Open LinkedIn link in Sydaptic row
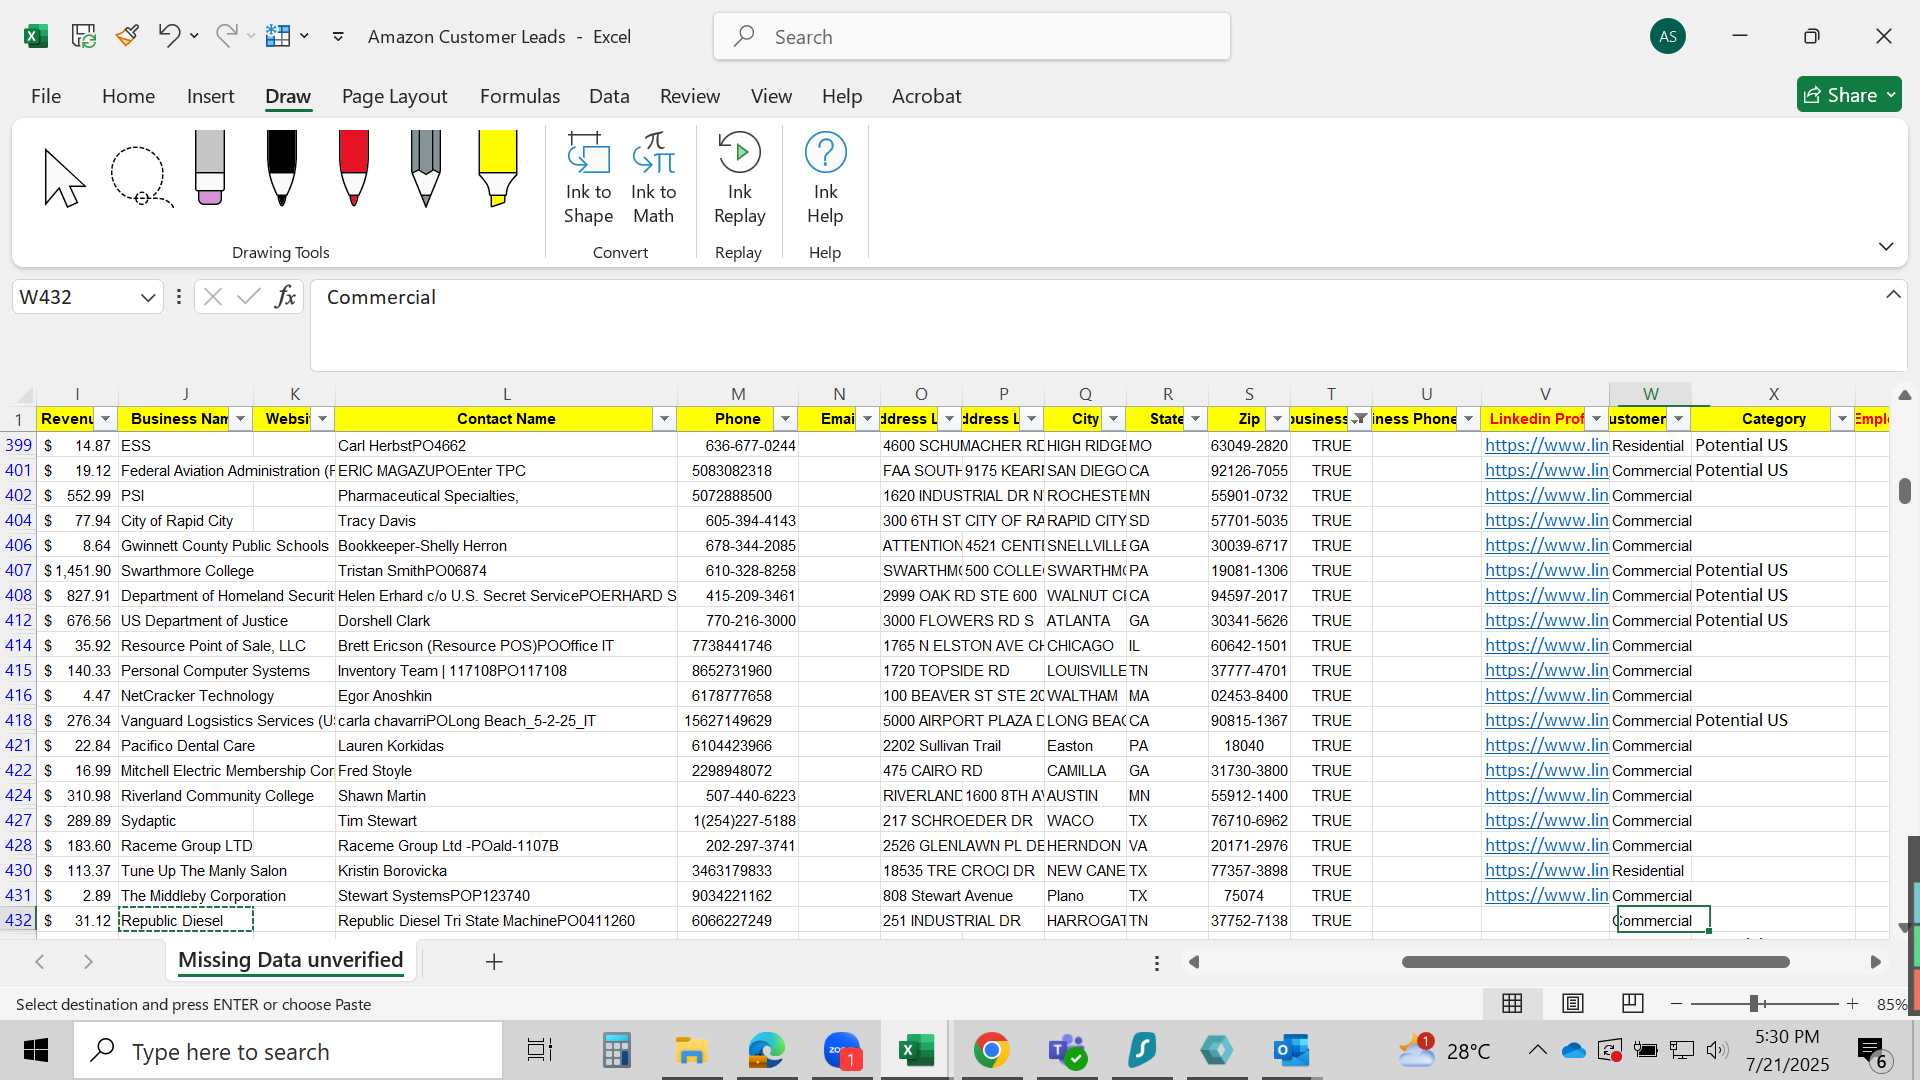Image resolution: width=1920 pixels, height=1080 pixels. pos(1546,820)
